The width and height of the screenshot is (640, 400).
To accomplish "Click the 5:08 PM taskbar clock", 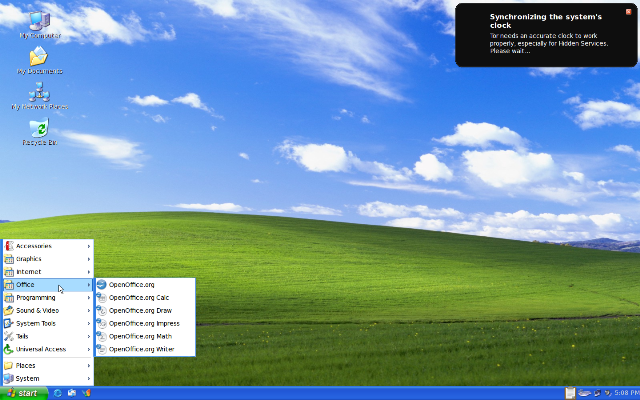I will (627, 393).
